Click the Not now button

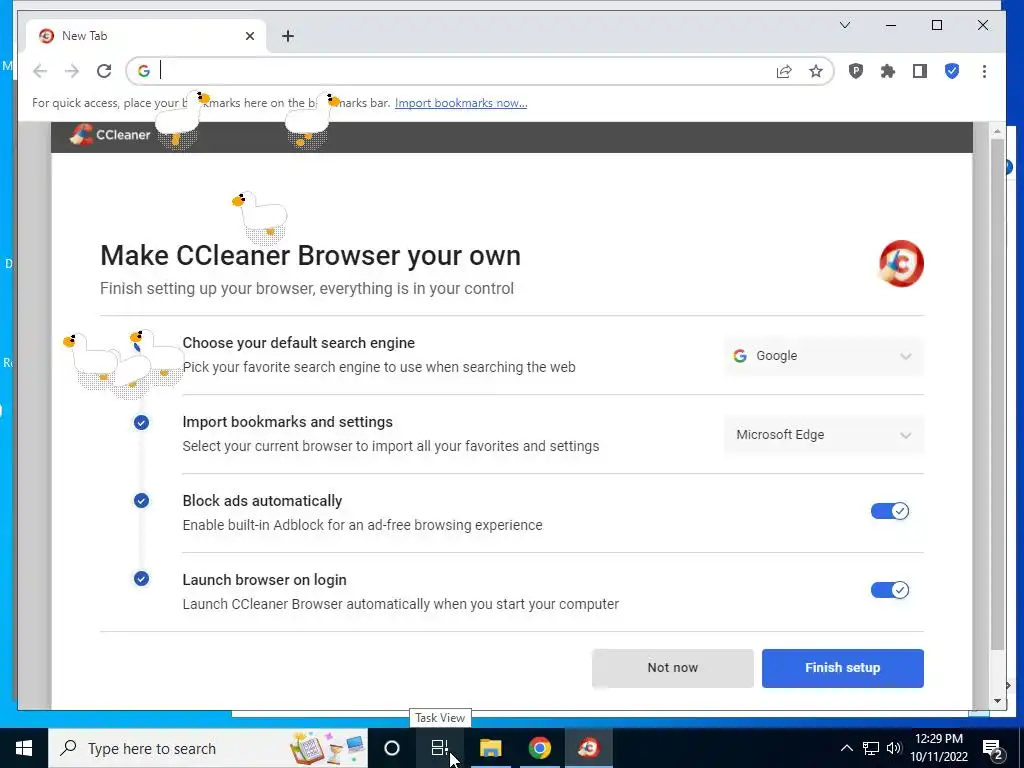tap(673, 668)
